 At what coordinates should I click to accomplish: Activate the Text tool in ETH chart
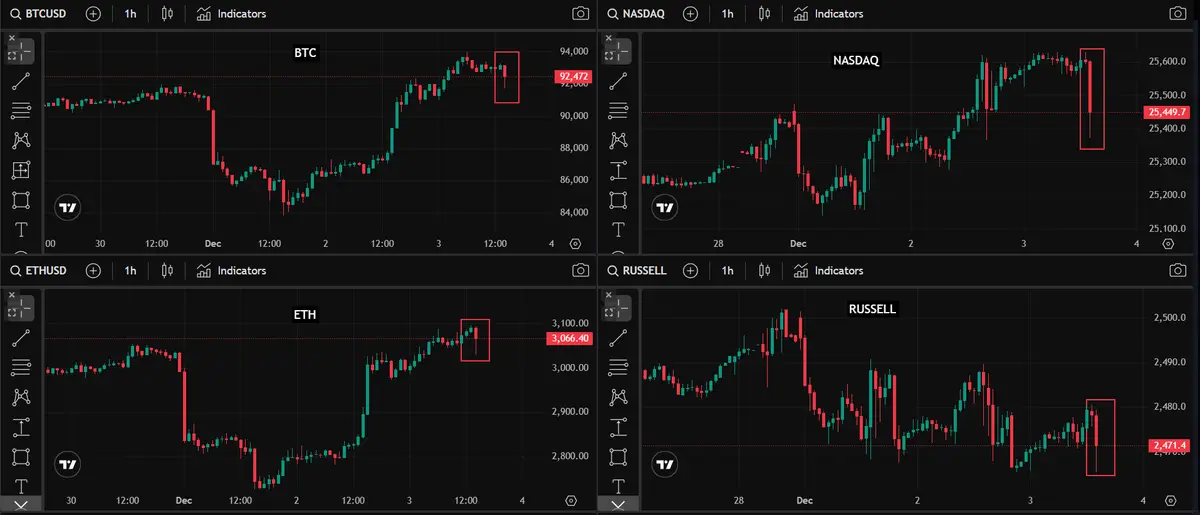point(22,486)
